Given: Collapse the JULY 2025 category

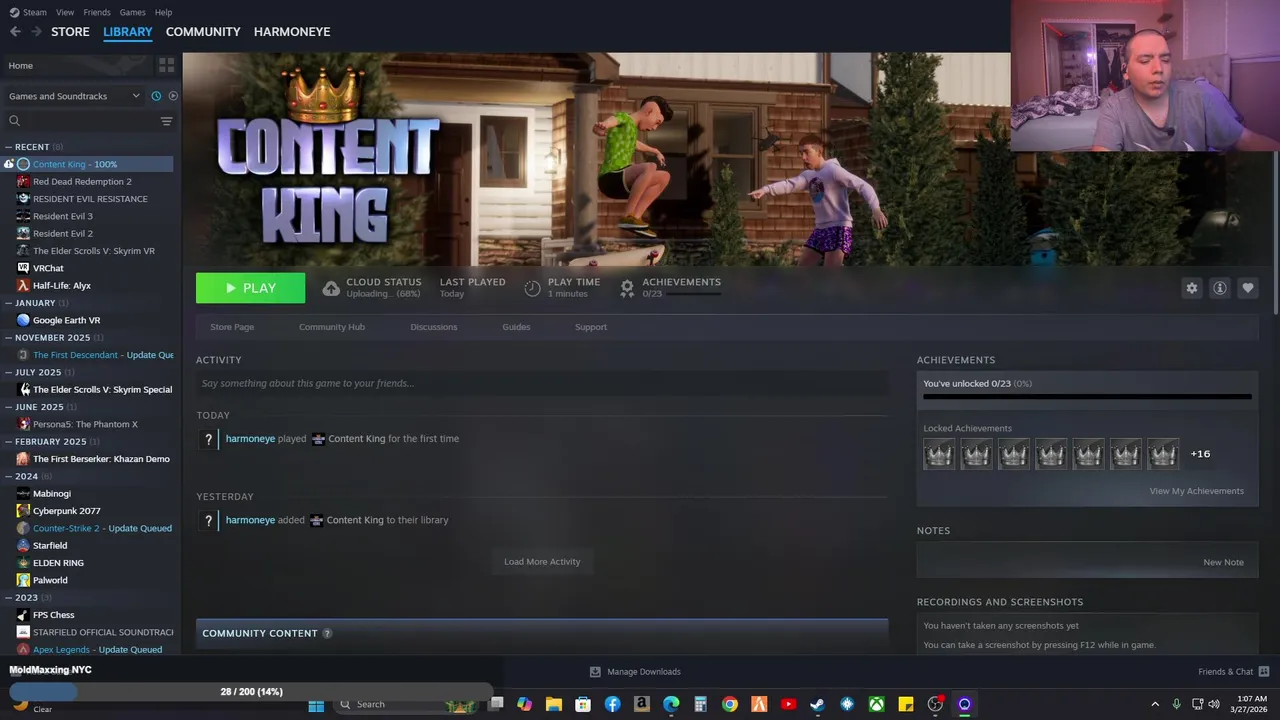Looking at the screenshot, I should [x=9, y=372].
